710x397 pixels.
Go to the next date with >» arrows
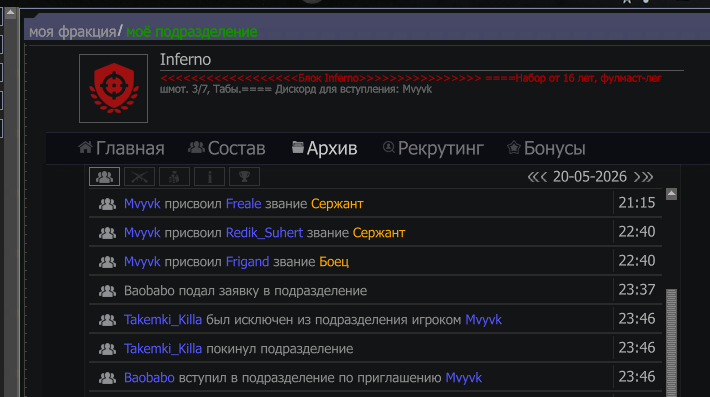point(643,177)
